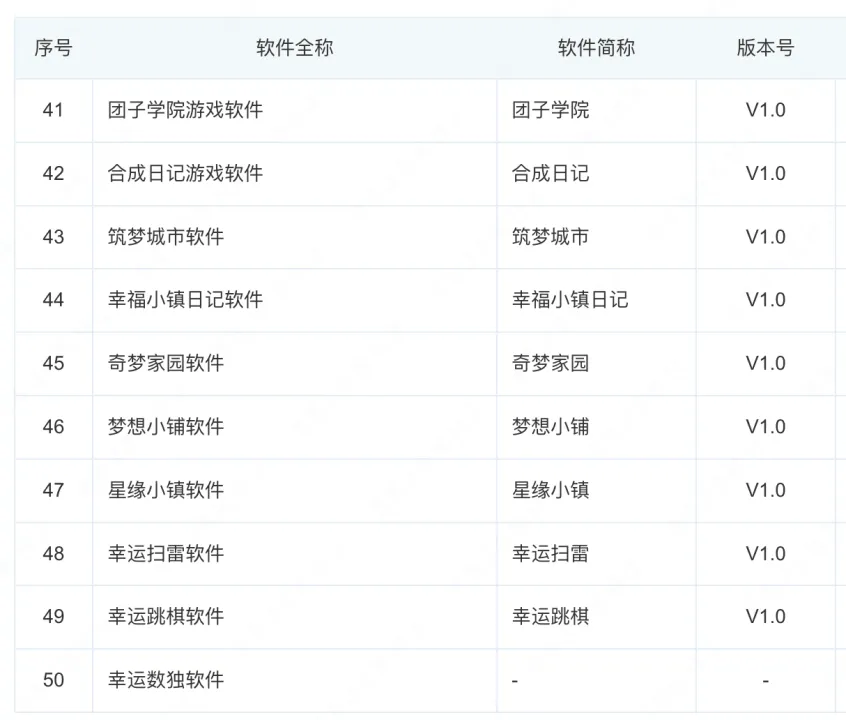Click short name 幸运扫雷 cell
The width and height of the screenshot is (846, 720).
(551, 553)
